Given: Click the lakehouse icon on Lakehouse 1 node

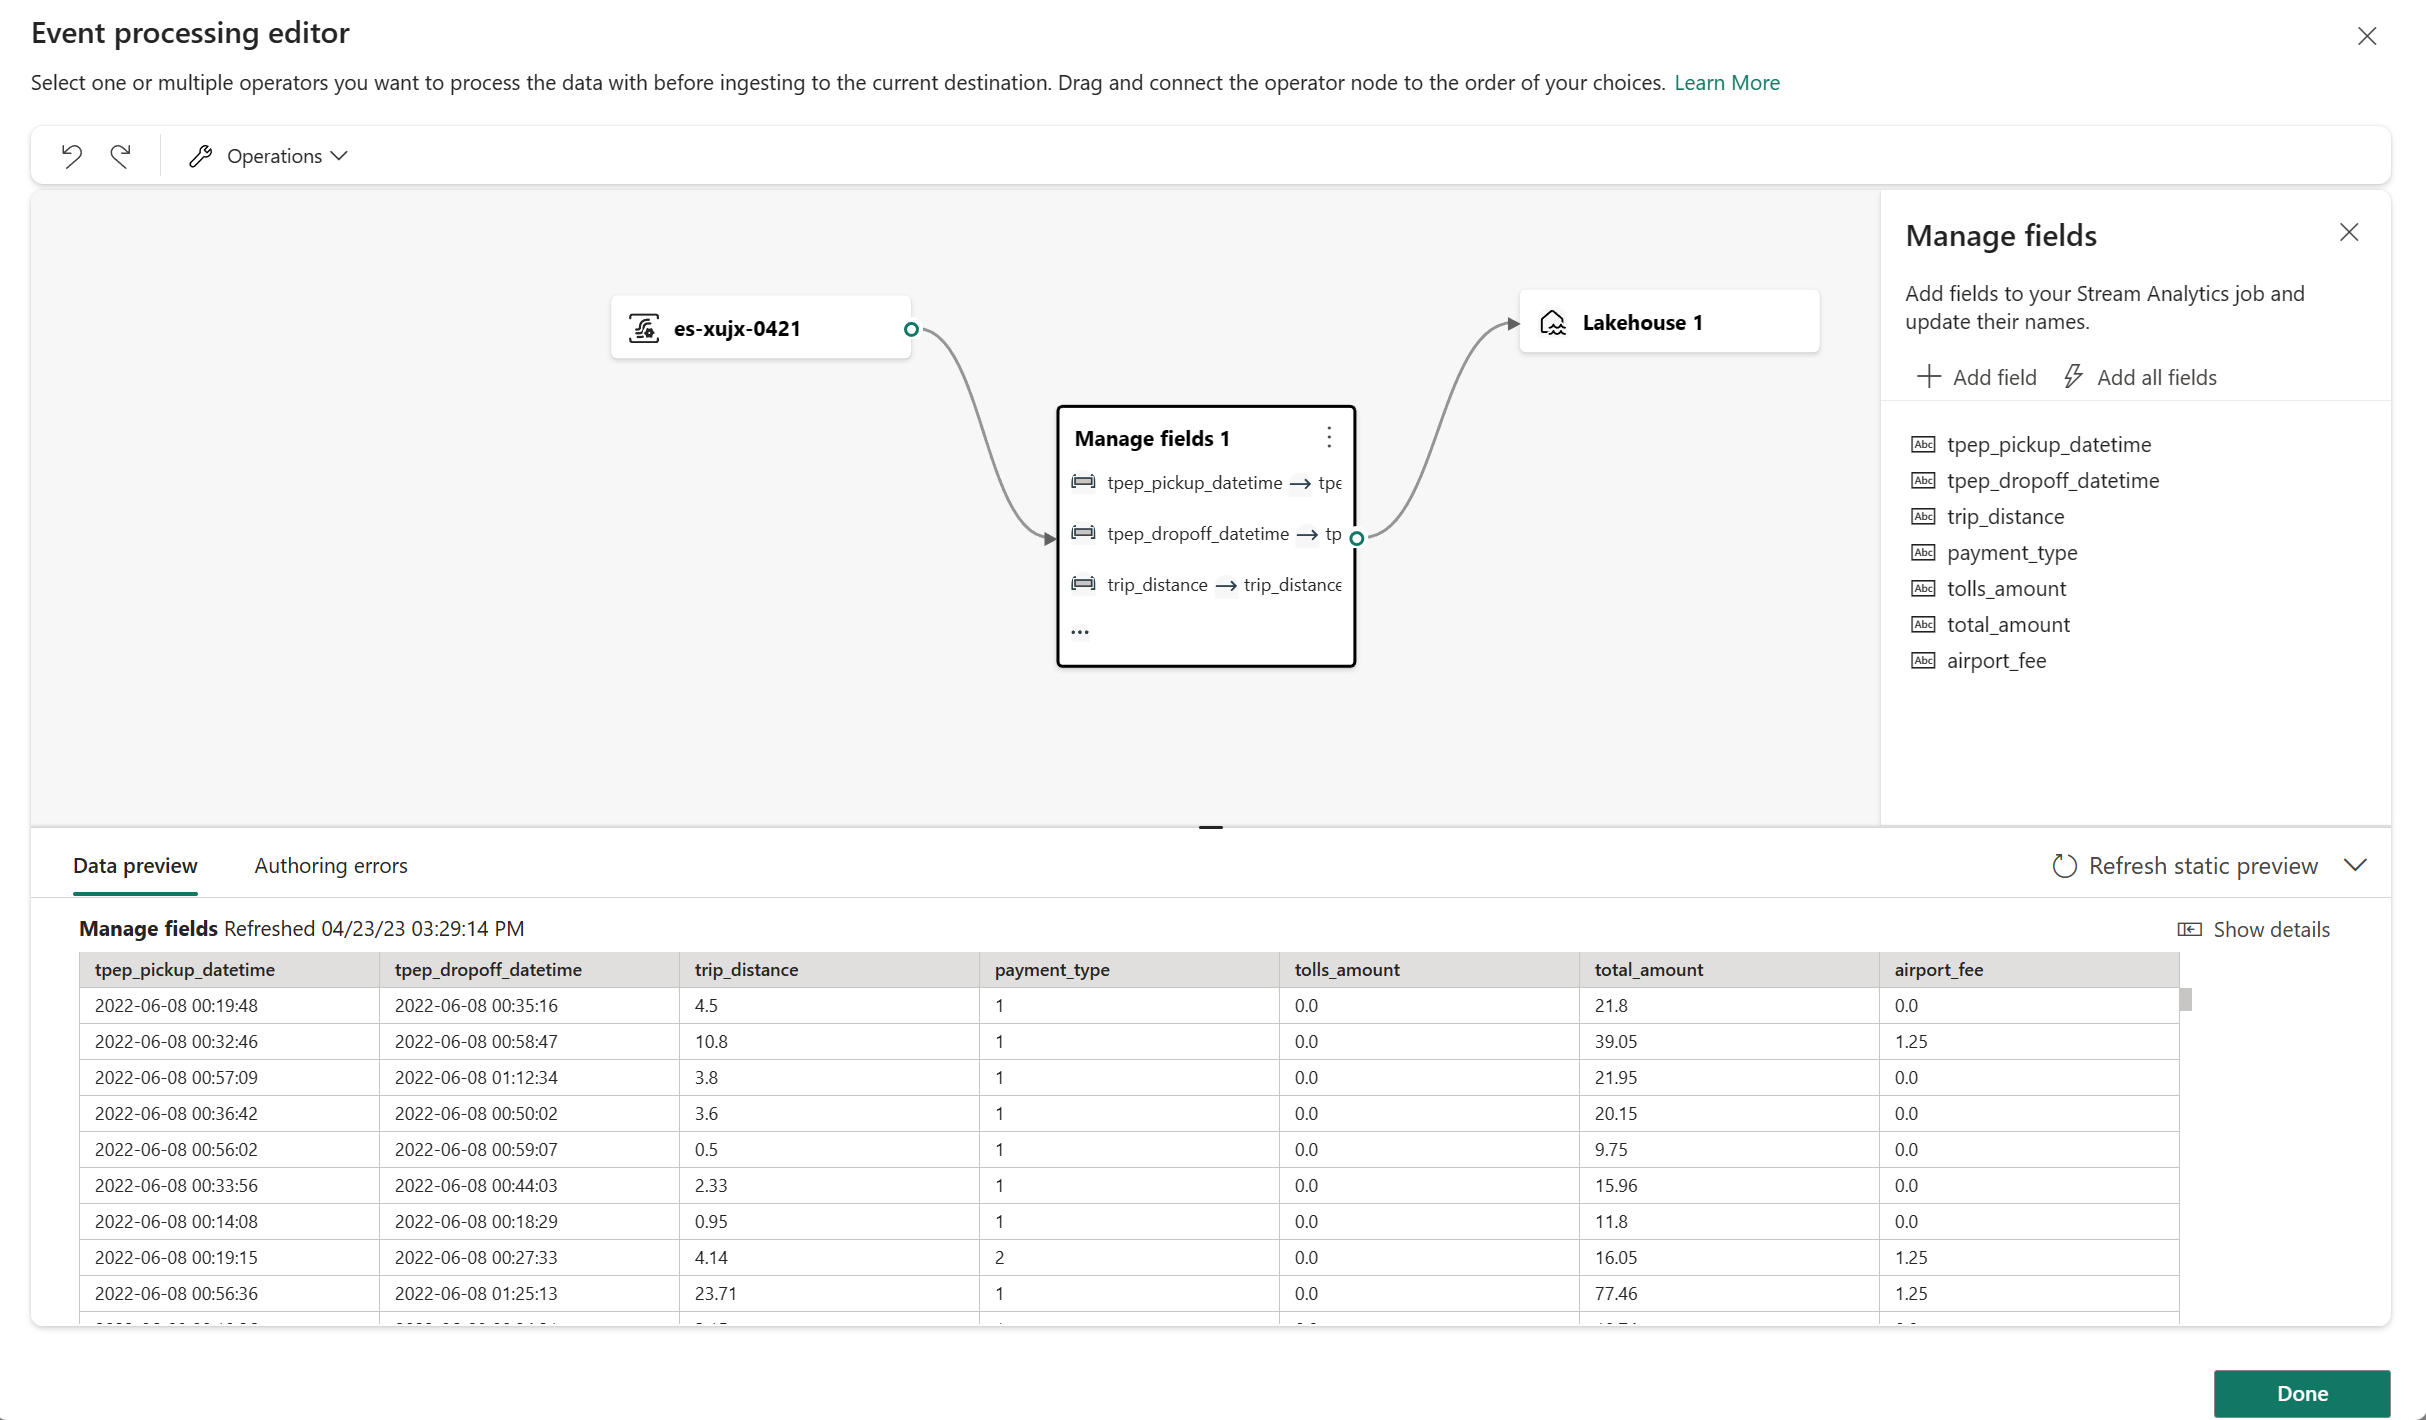Looking at the screenshot, I should click(x=1552, y=322).
